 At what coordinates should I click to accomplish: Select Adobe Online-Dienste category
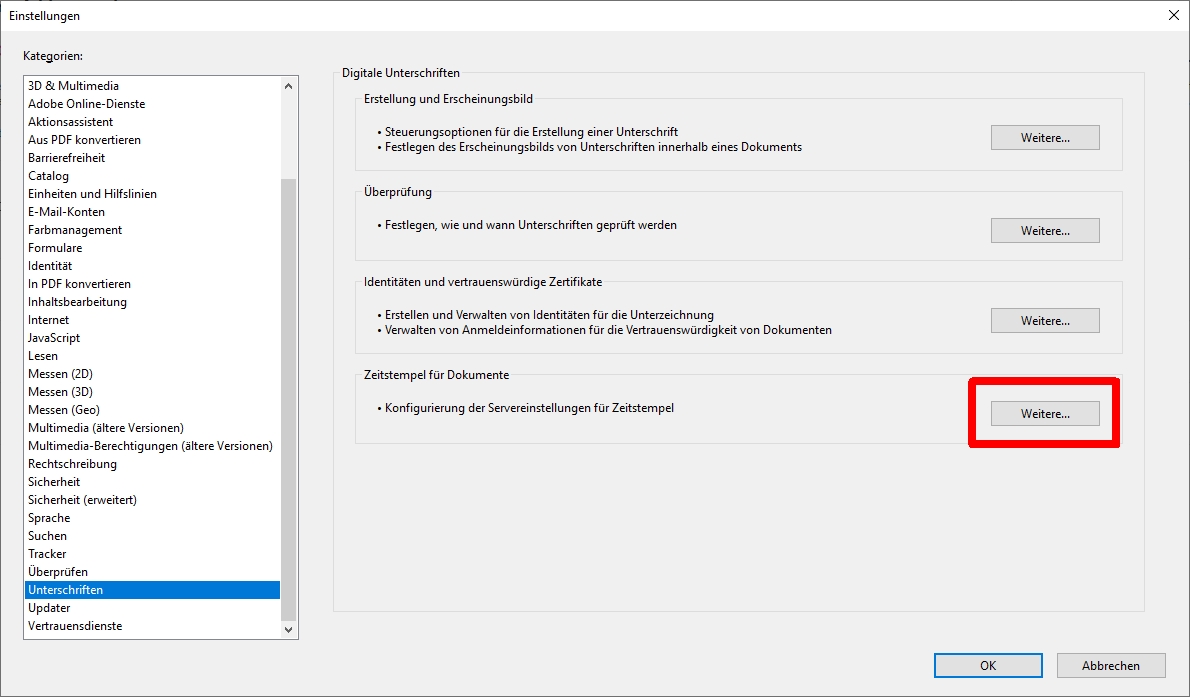pyautogui.click(x=86, y=104)
